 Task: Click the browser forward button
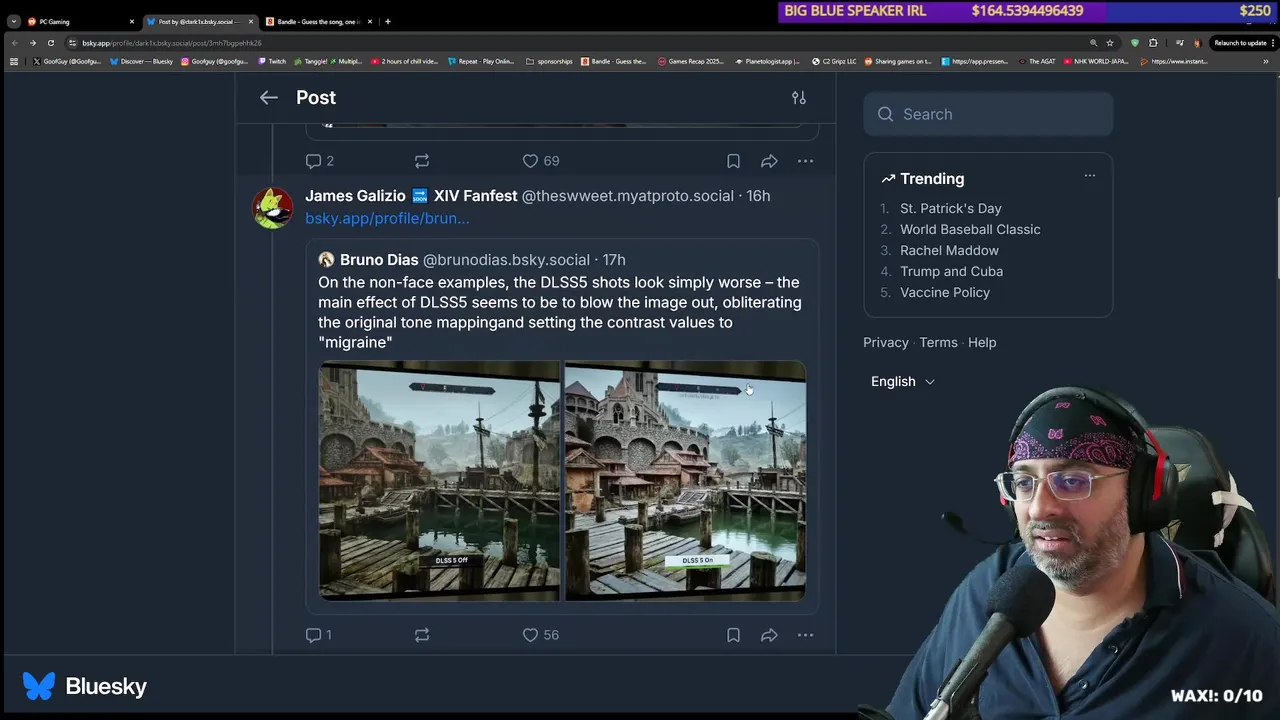pyautogui.click(x=32, y=43)
